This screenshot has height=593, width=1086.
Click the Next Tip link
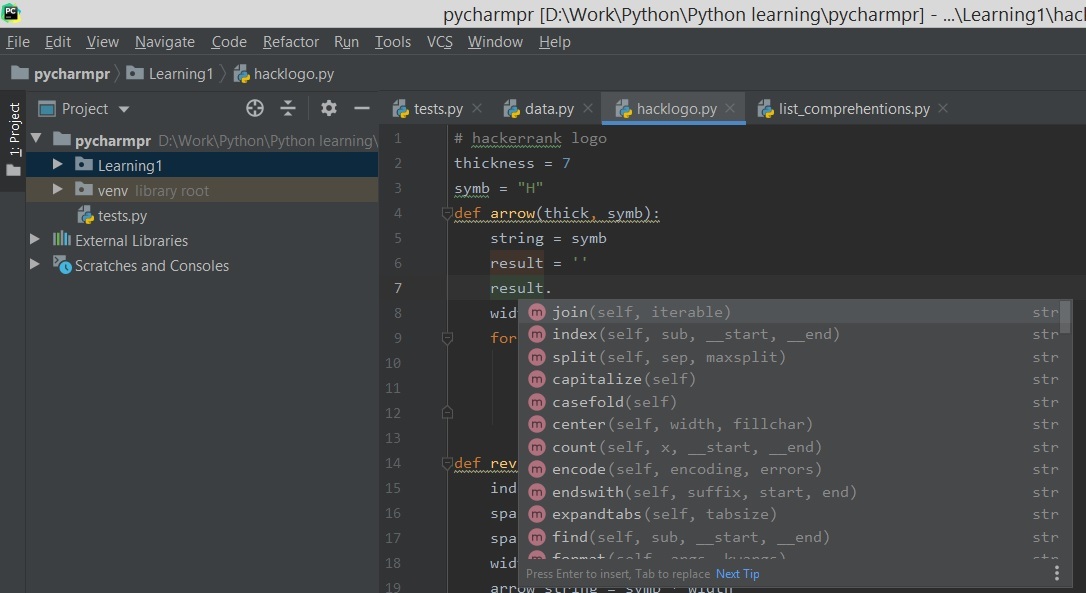[737, 574]
